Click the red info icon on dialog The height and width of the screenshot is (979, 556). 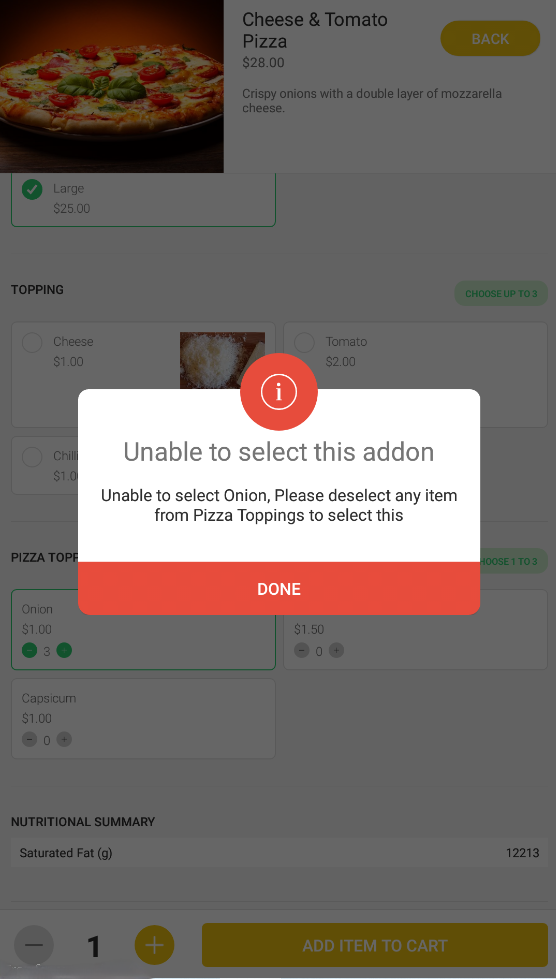pyautogui.click(x=279, y=391)
